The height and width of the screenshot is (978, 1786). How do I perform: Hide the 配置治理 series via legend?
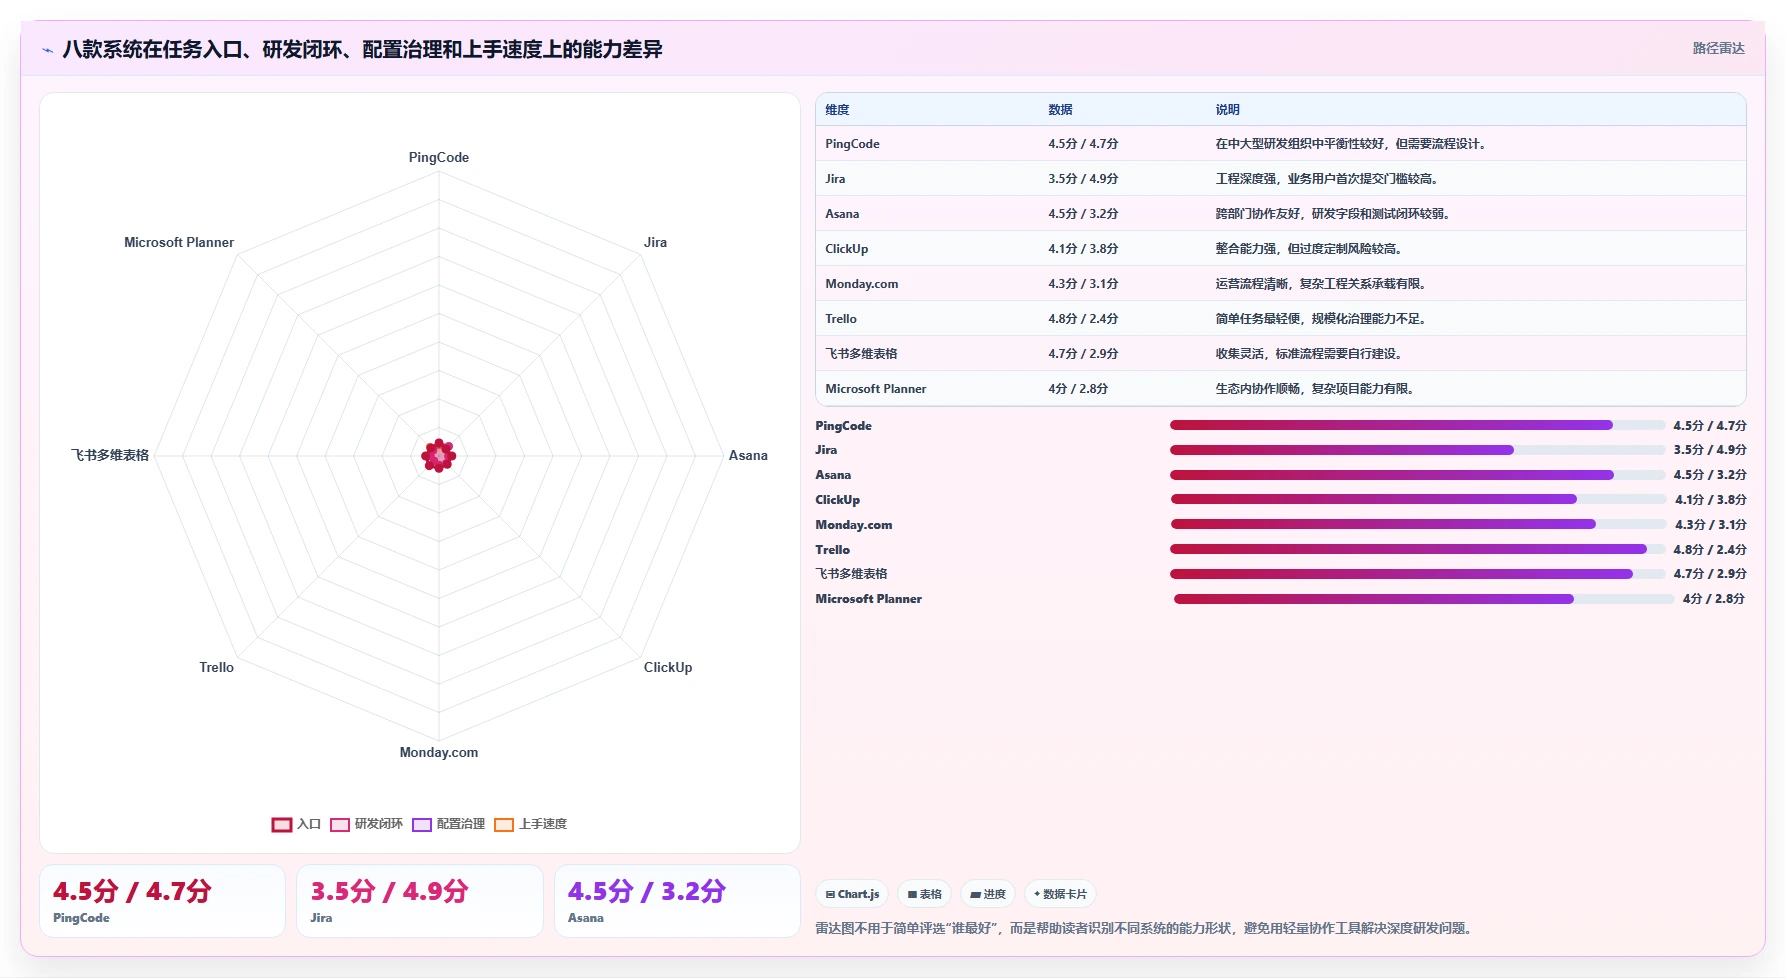pos(448,824)
